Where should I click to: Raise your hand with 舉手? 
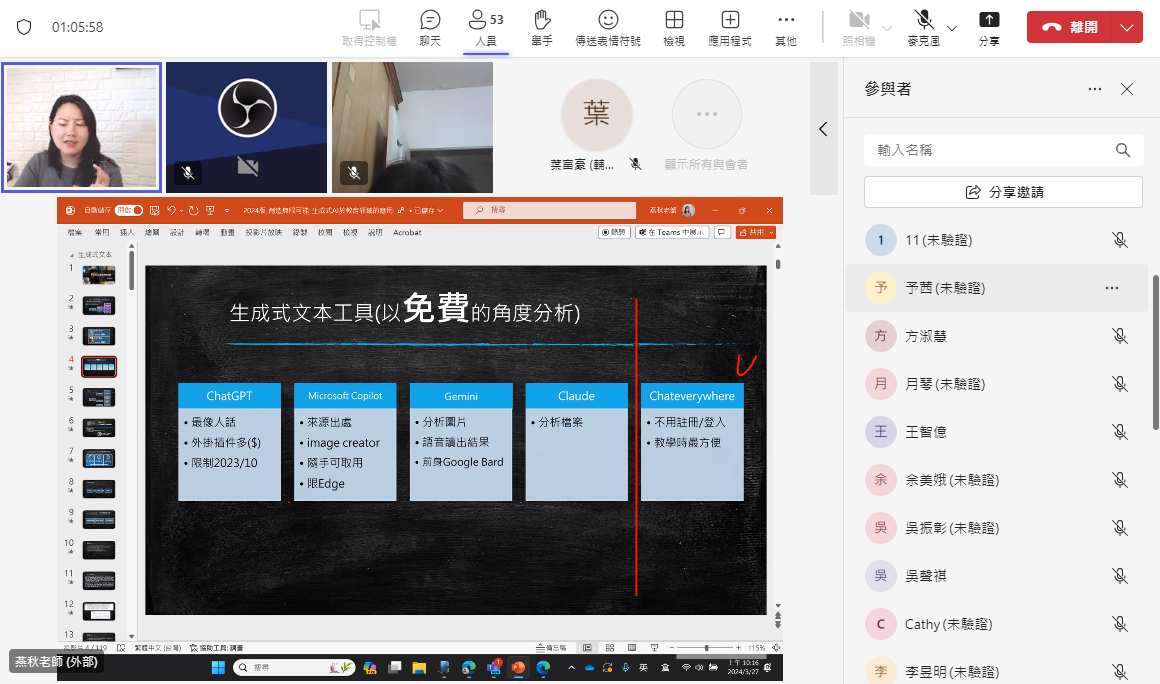point(542,28)
